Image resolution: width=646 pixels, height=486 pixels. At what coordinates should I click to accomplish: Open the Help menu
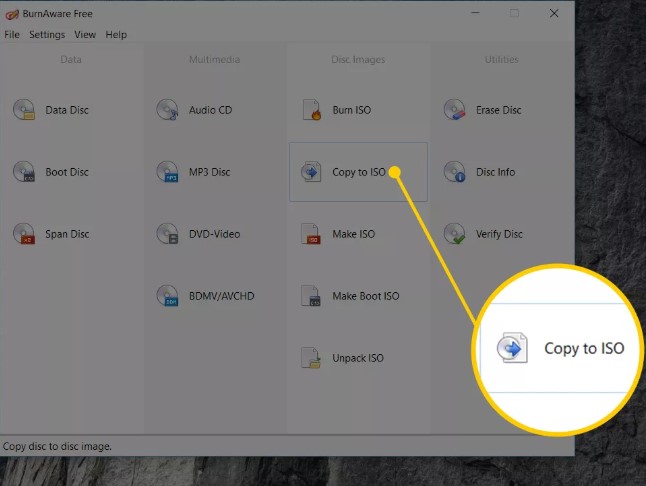point(116,35)
